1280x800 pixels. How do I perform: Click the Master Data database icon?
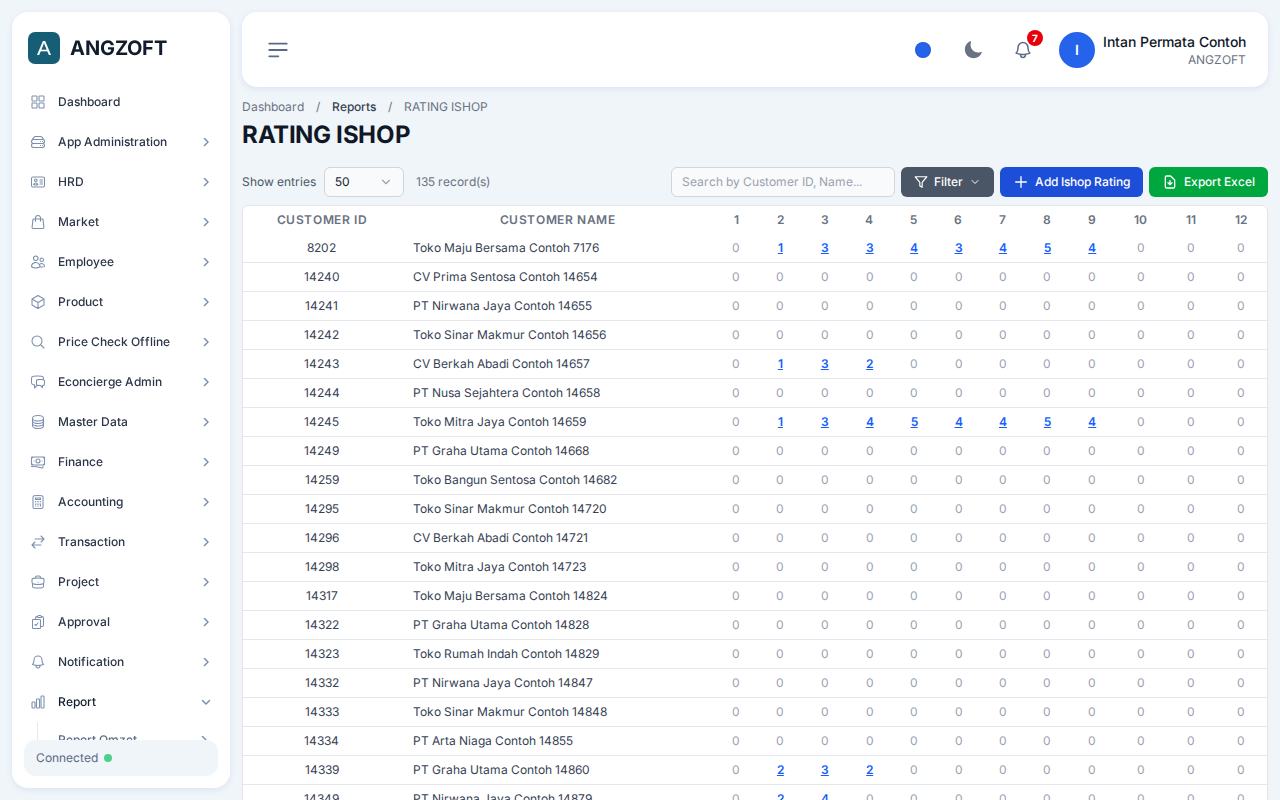point(38,422)
